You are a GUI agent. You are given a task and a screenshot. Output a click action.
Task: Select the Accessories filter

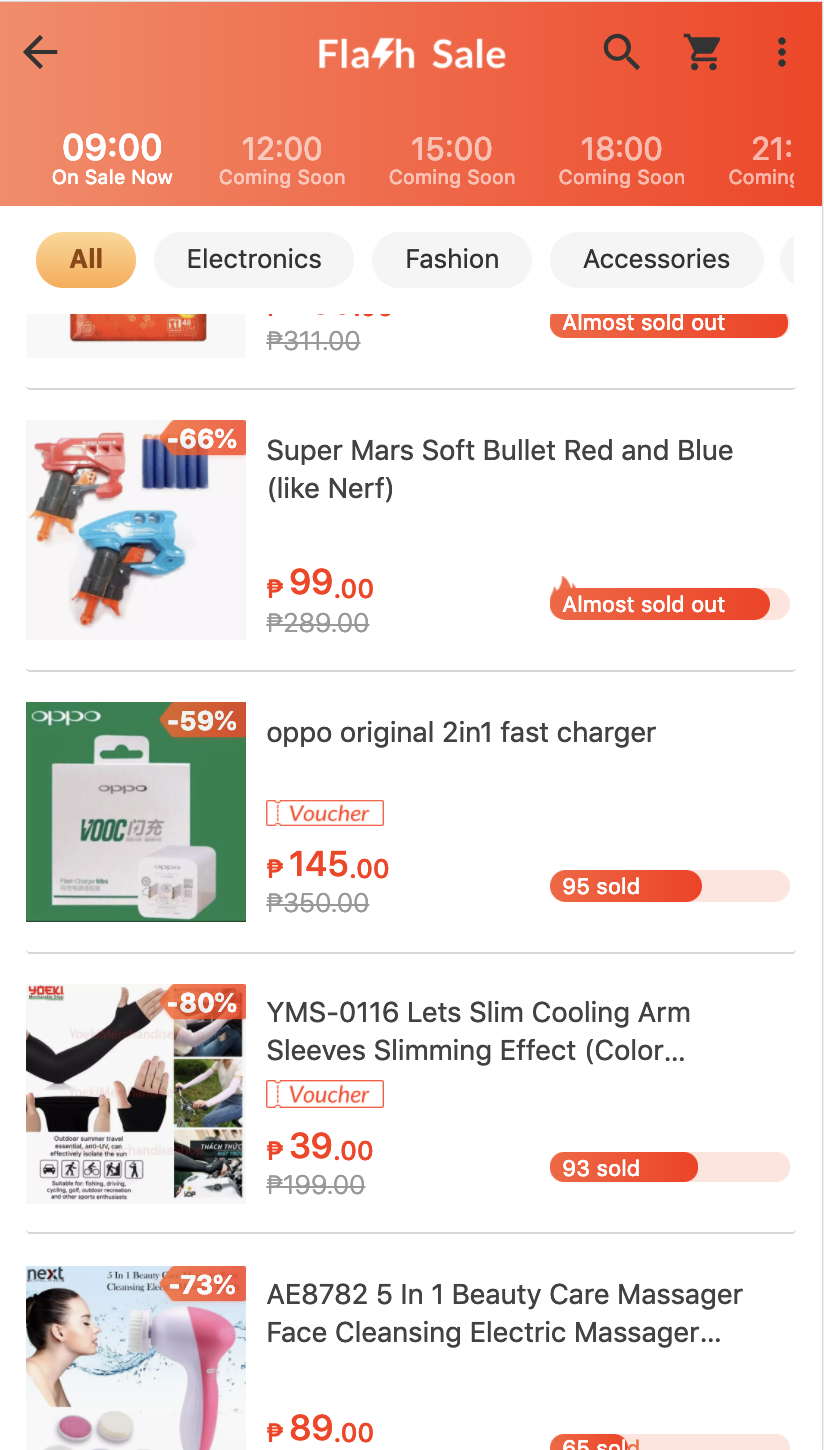pos(656,259)
